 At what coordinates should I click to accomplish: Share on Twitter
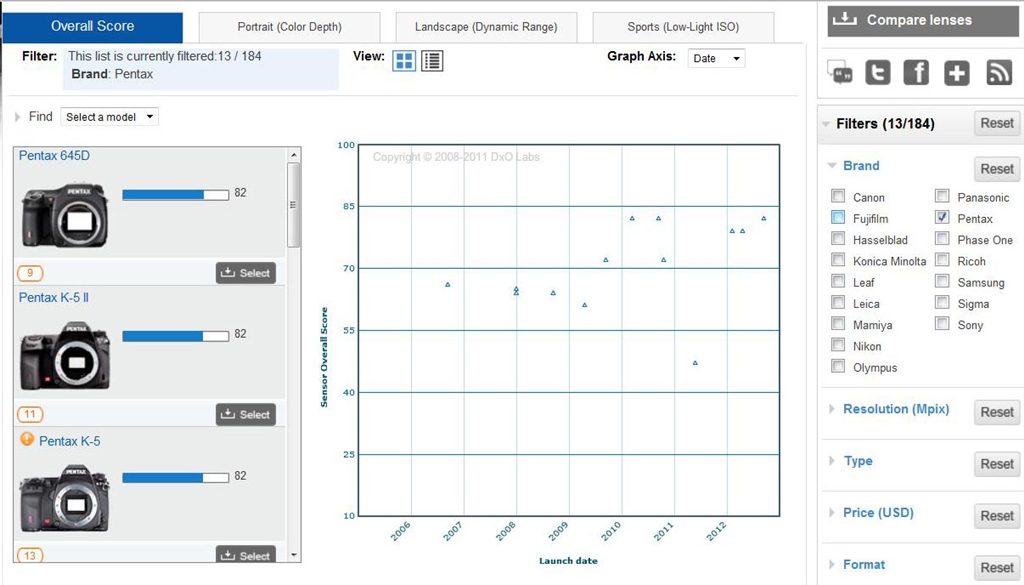point(877,73)
